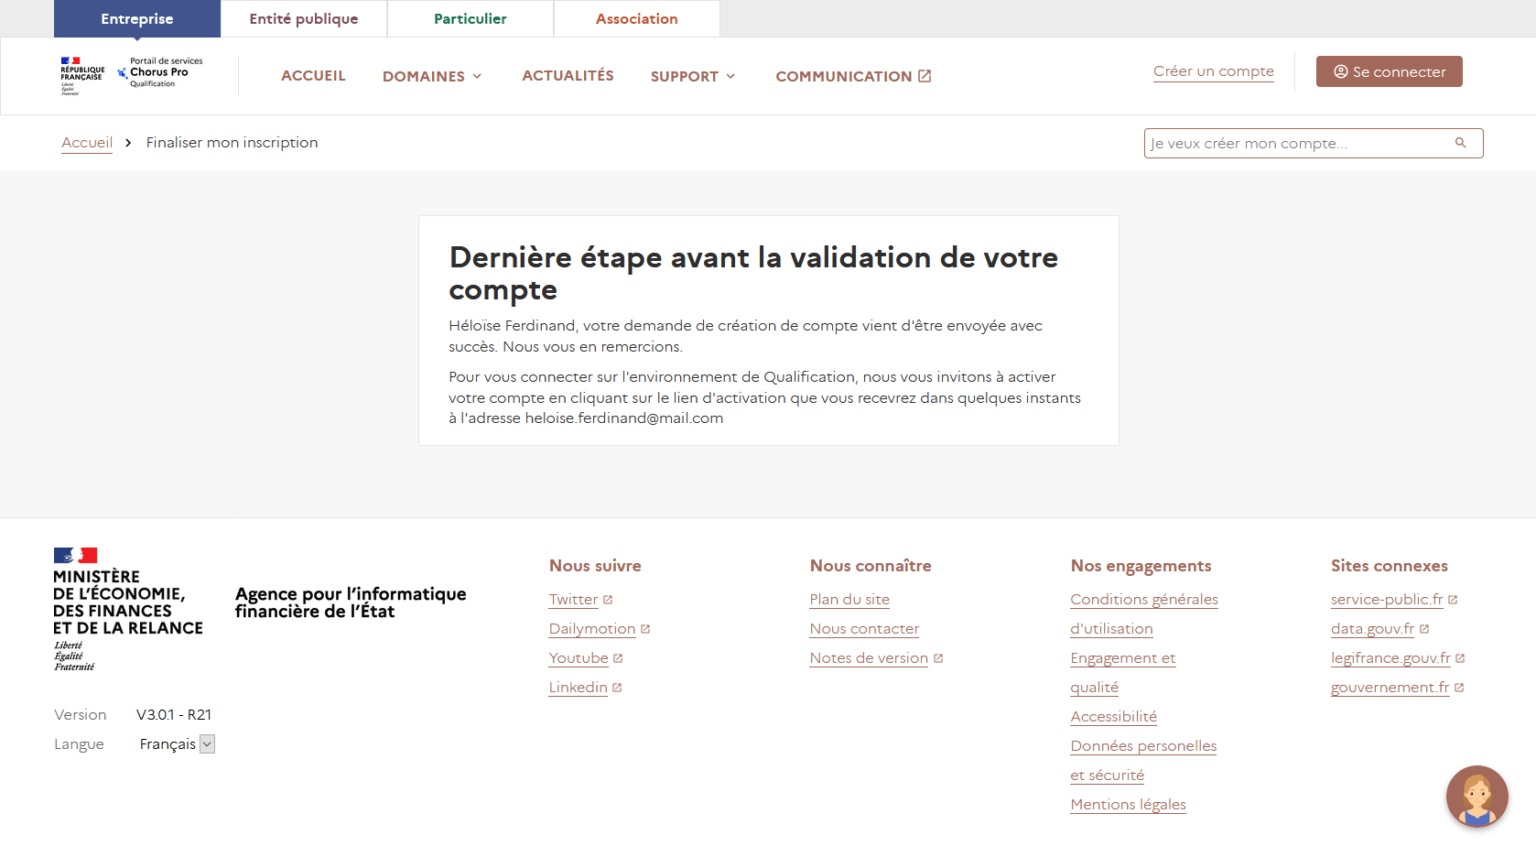The width and height of the screenshot is (1536, 857).
Task: Click the Créer un compte link
Action: coord(1213,72)
